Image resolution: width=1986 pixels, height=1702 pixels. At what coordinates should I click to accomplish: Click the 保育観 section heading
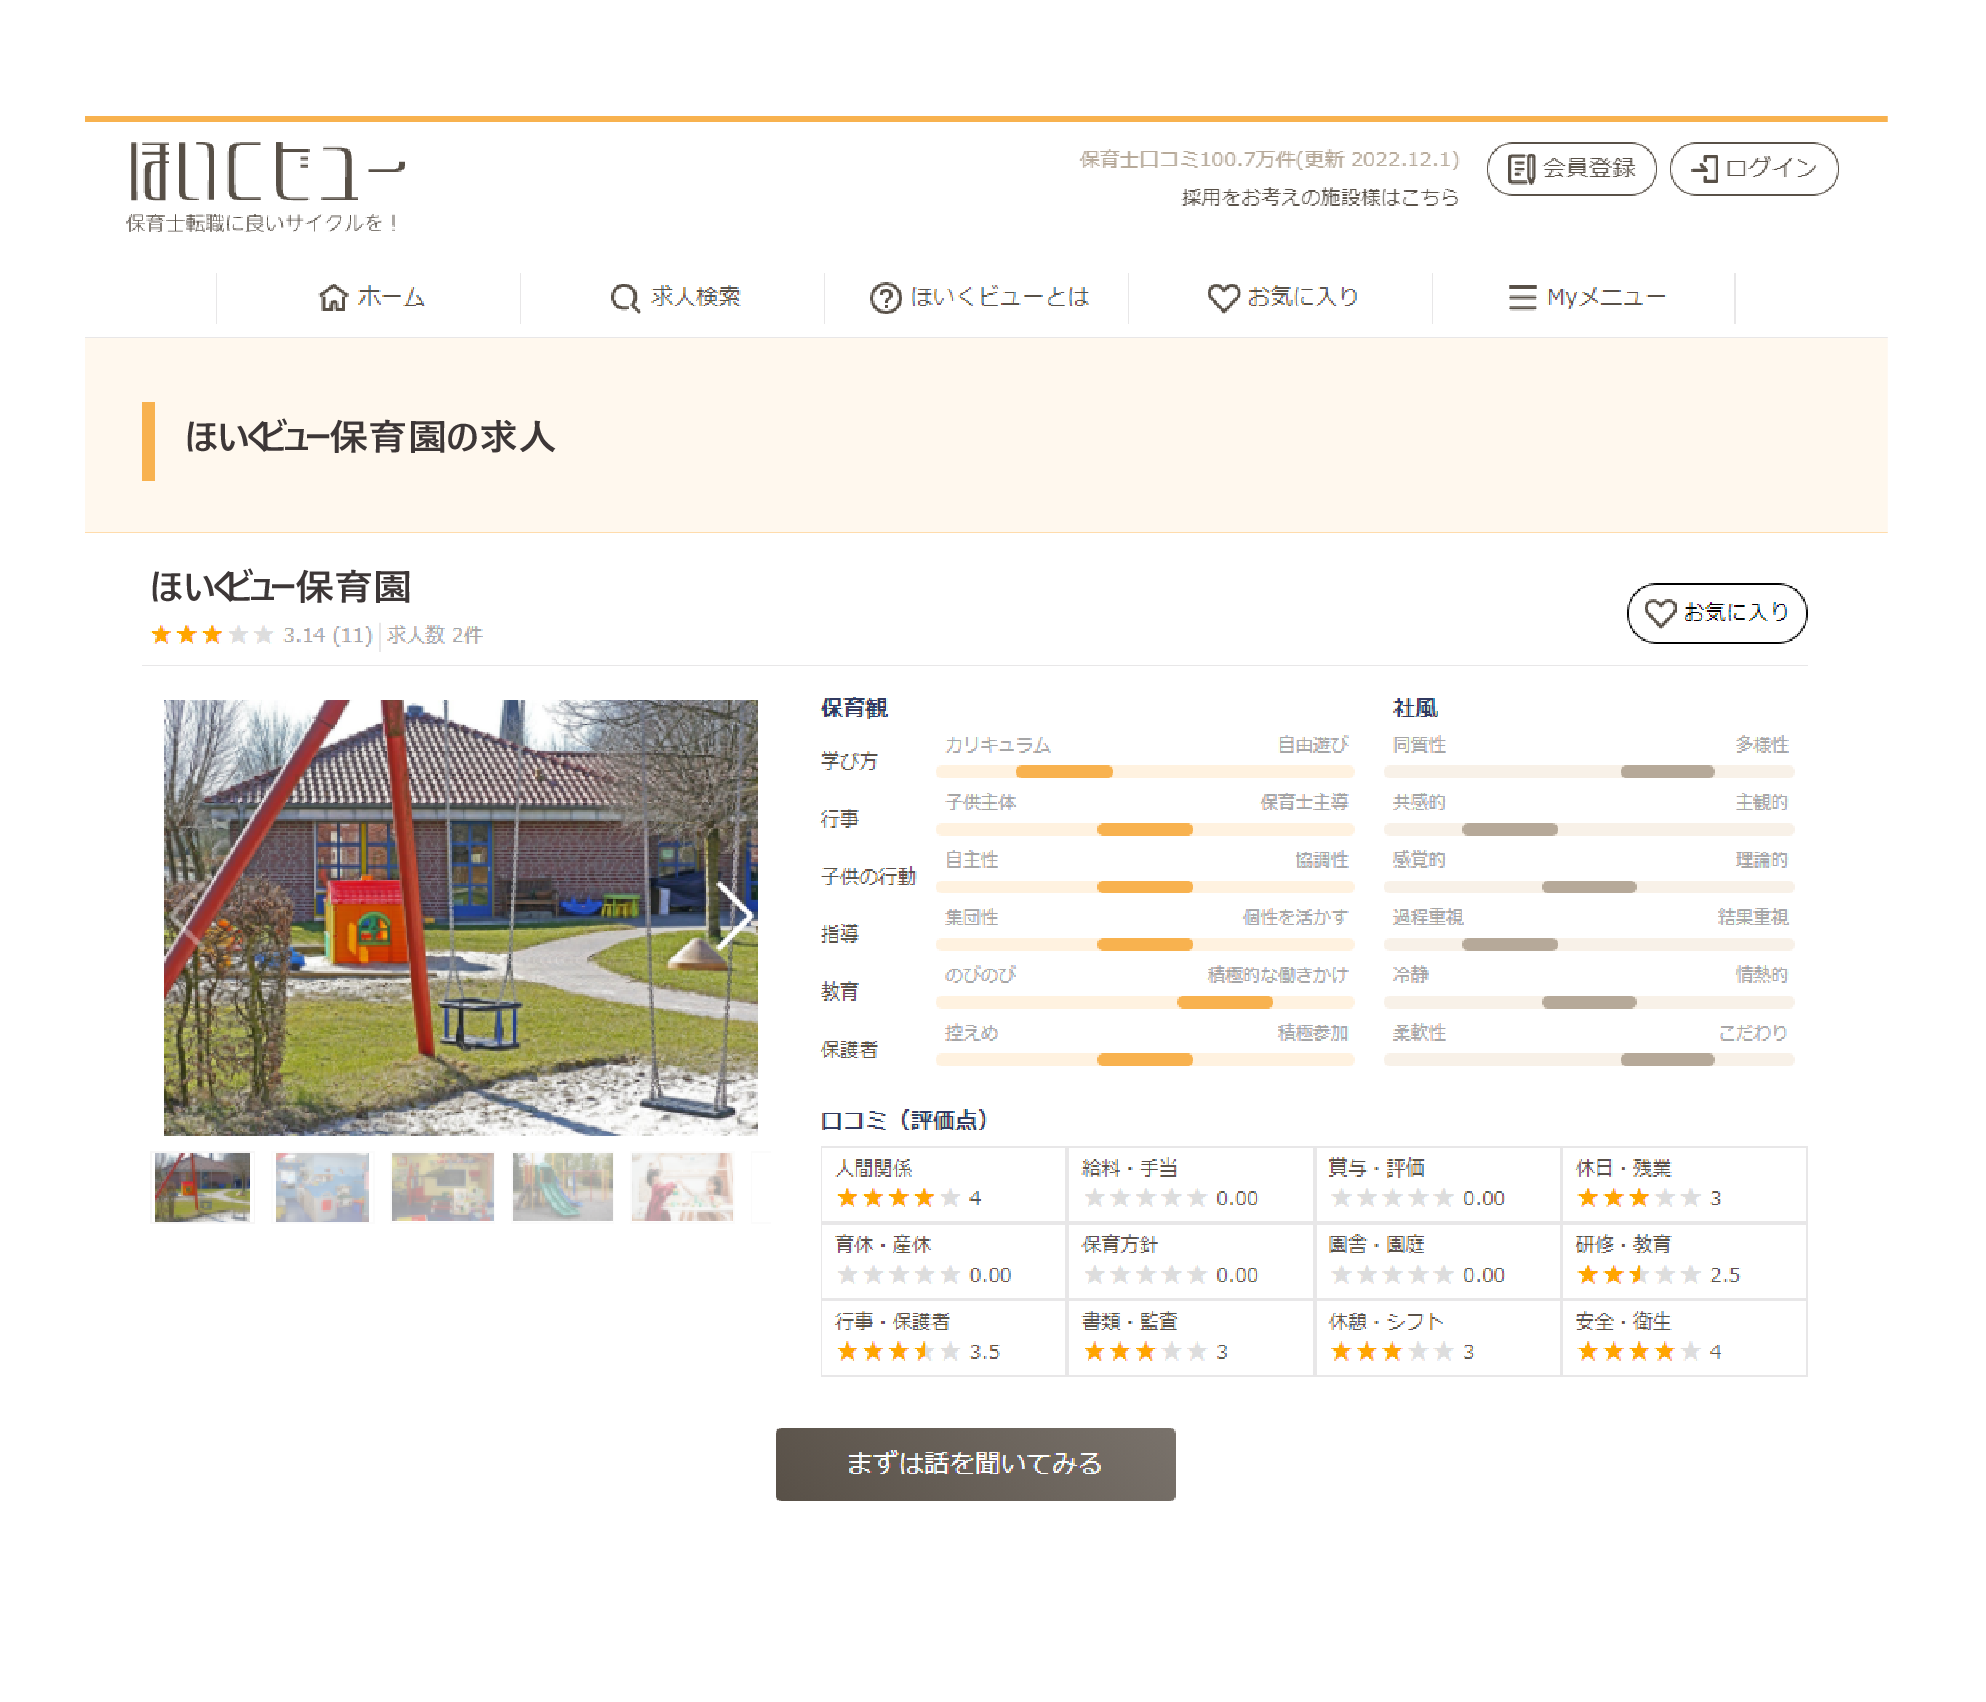[854, 708]
